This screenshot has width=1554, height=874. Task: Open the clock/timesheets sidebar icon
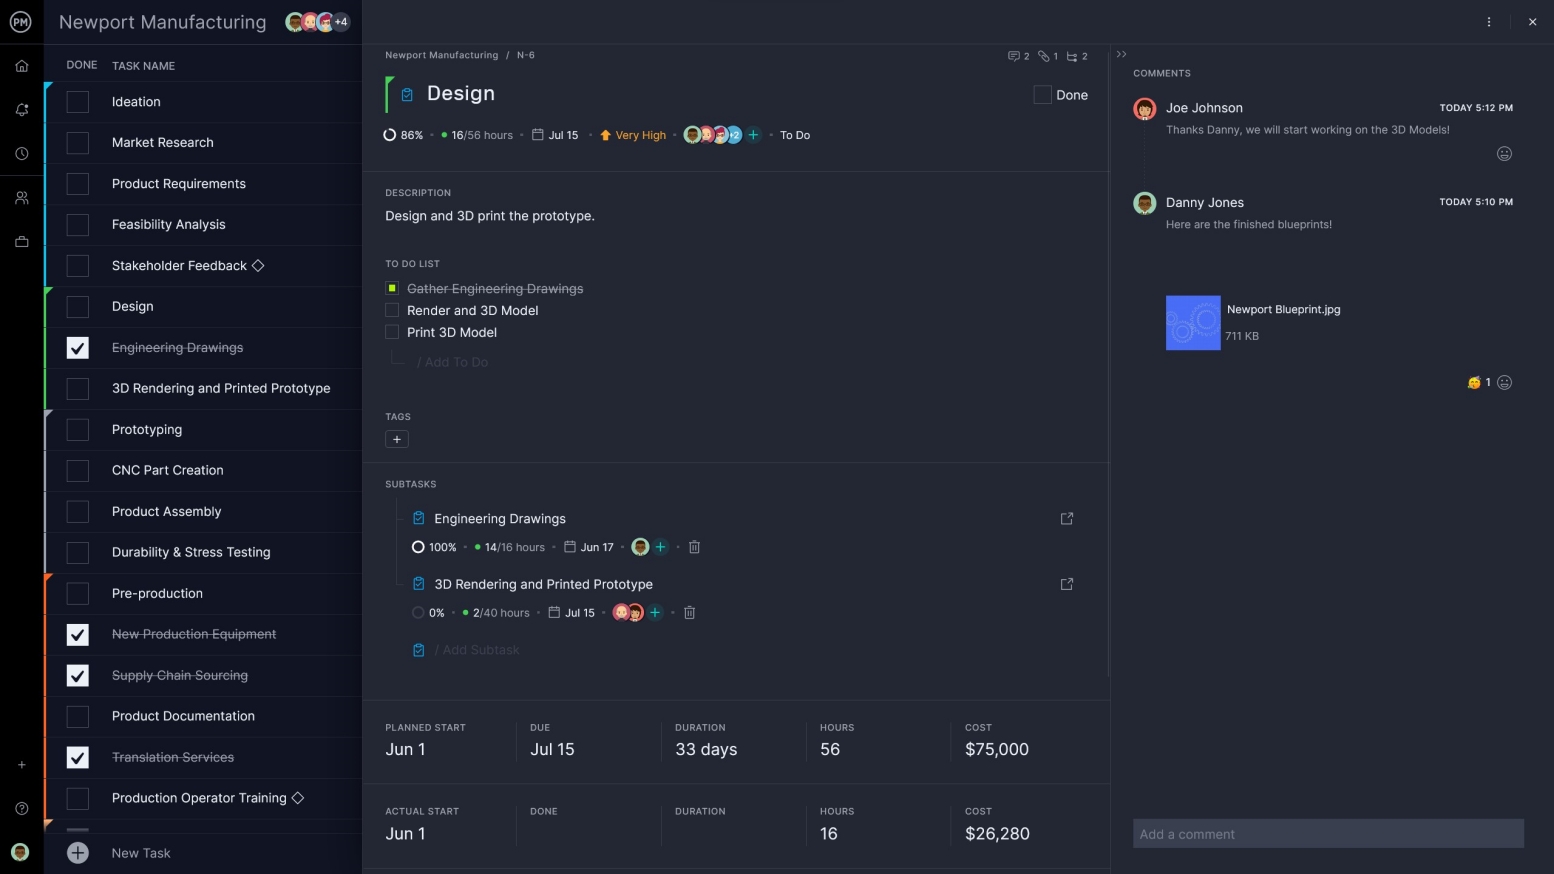coord(21,153)
